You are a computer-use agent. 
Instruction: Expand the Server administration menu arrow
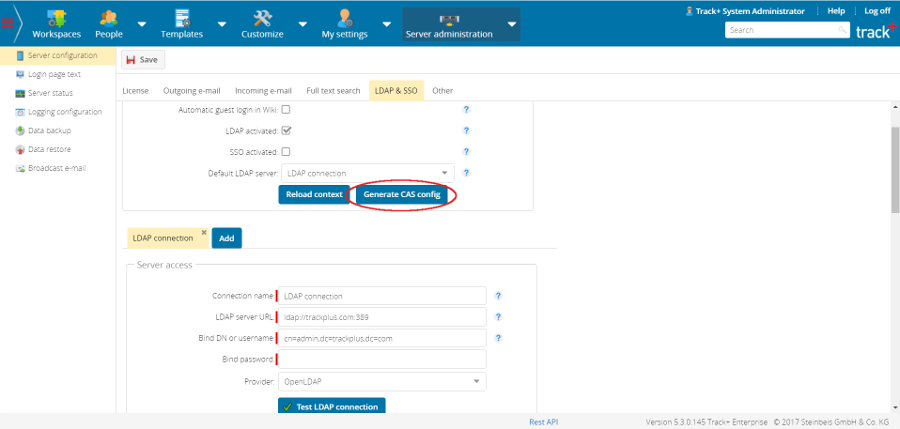pyautogui.click(x=512, y=24)
